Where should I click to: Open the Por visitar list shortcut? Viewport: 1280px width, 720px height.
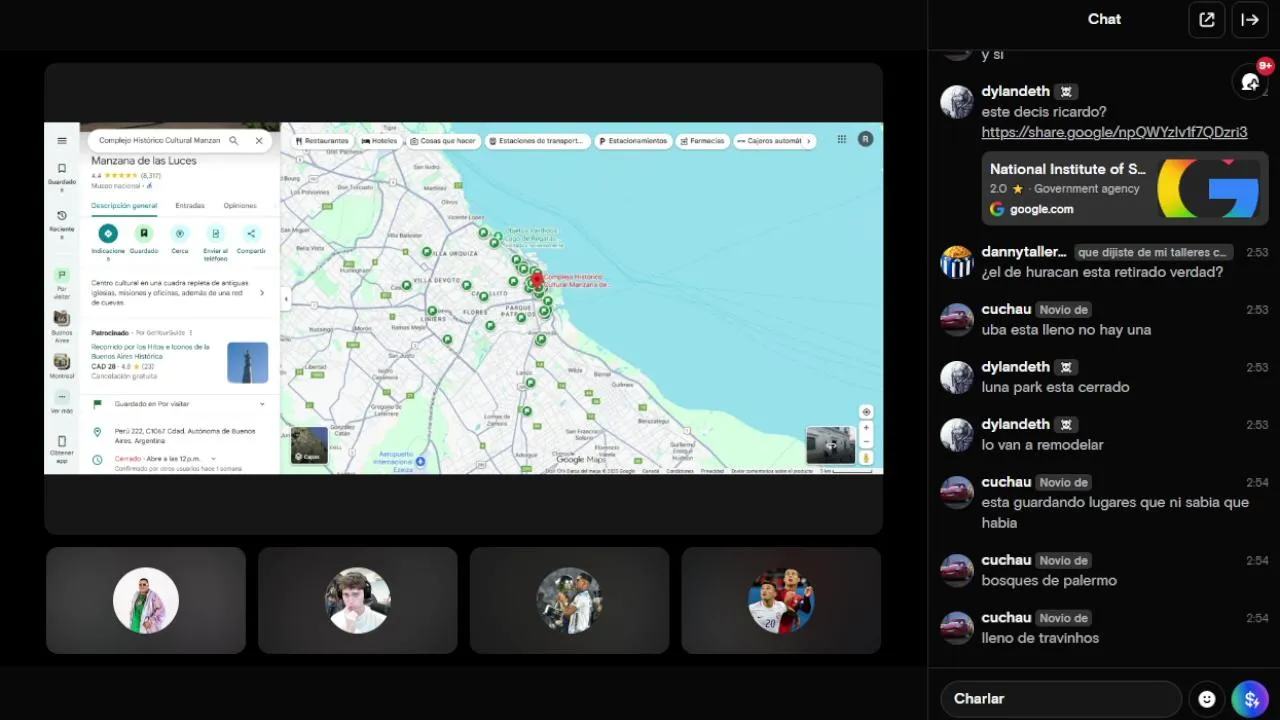62,283
